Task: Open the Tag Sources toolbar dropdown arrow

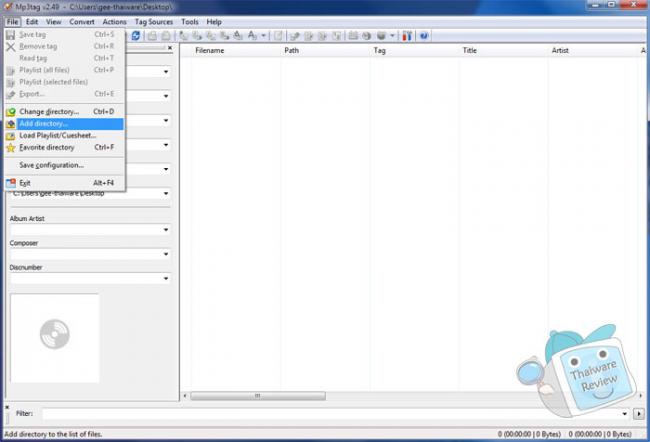Action: click(392, 36)
